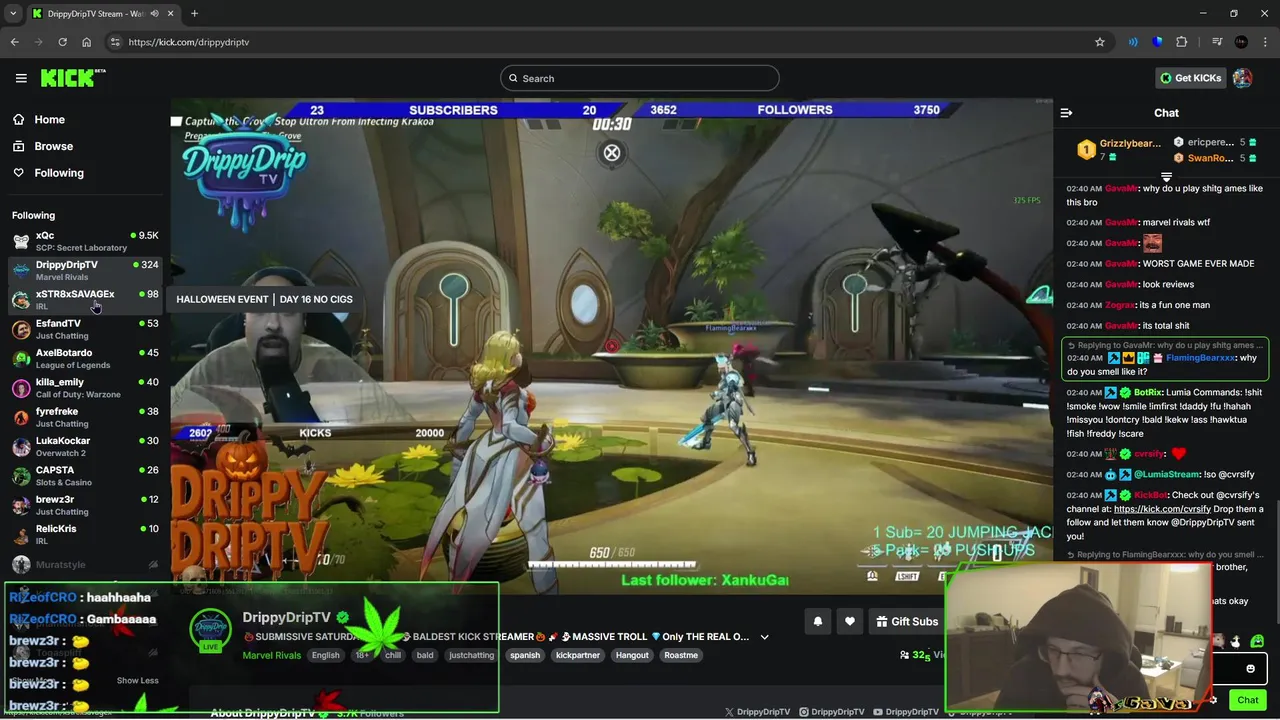The width and height of the screenshot is (1280, 720).
Task: Click Grizzlybear top gifter name
Action: click(x=1130, y=143)
